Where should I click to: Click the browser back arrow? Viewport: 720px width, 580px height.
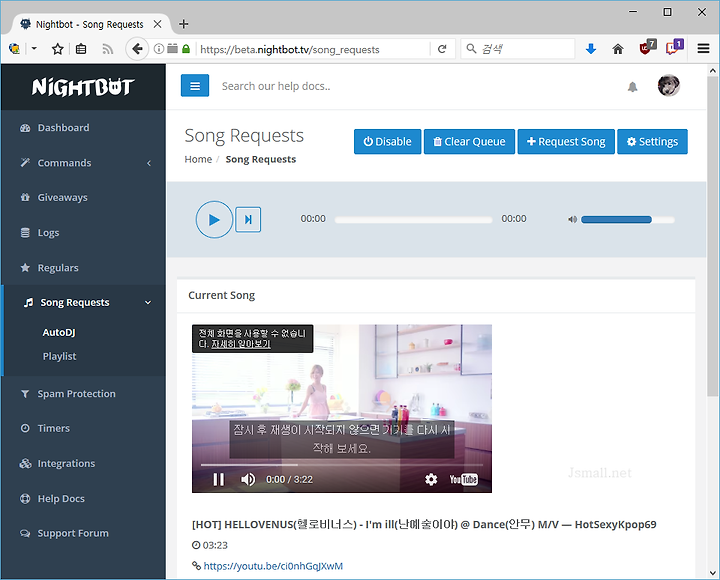pyautogui.click(x=137, y=49)
